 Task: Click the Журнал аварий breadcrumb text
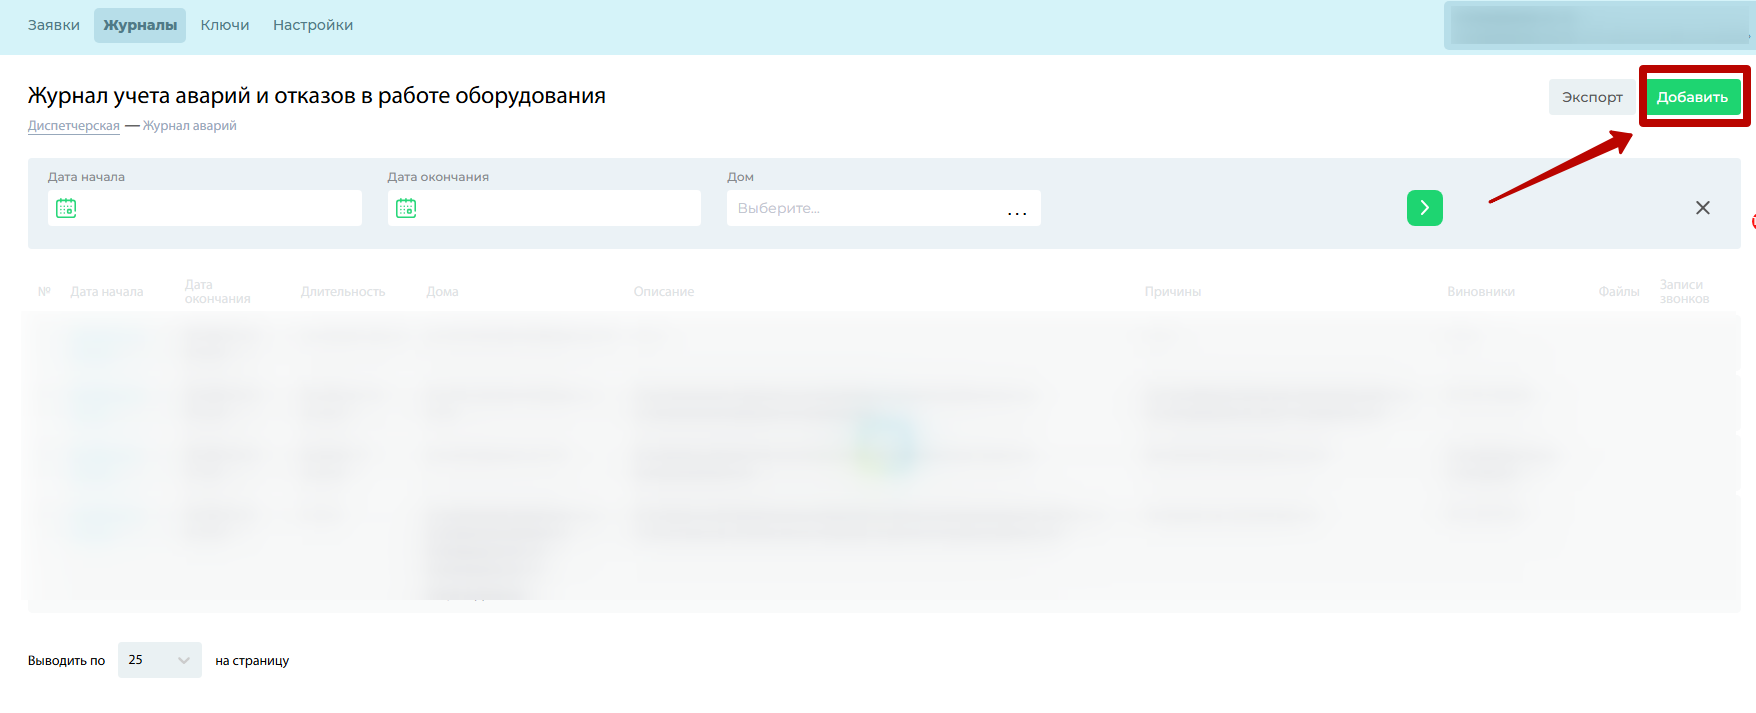(190, 126)
